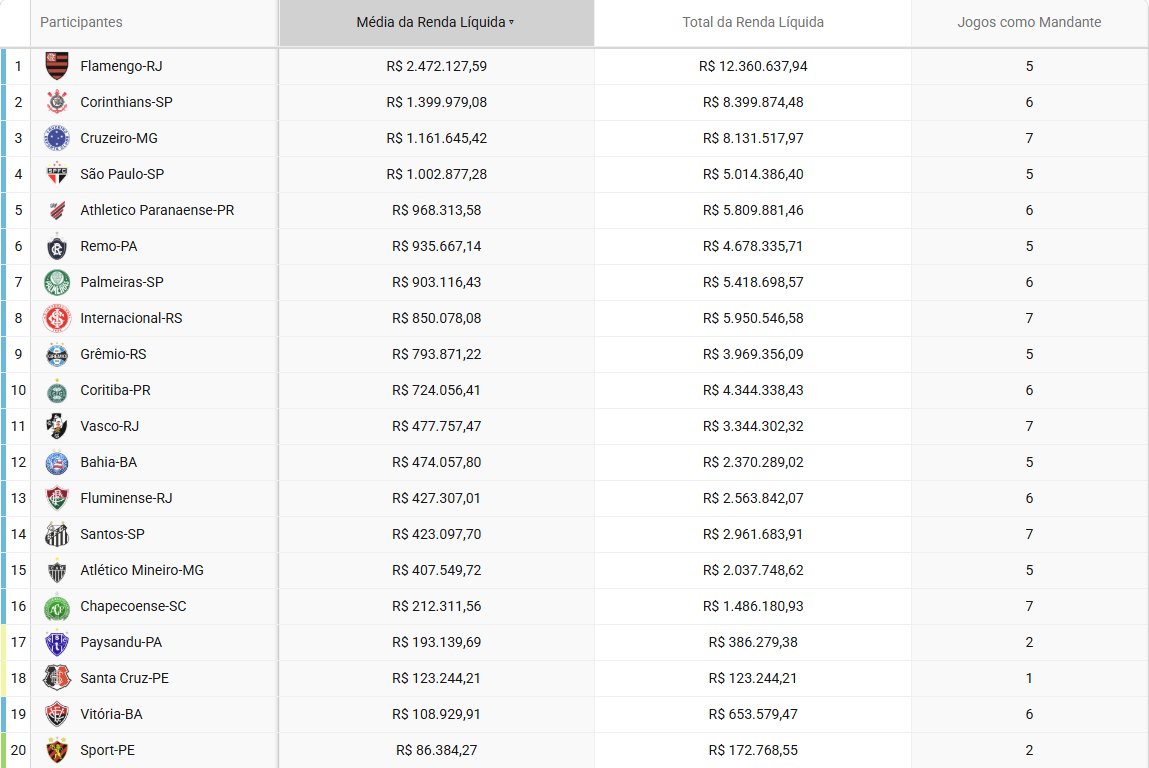Select the Internacional-RS team name
This screenshot has height=768, width=1149.
tap(131, 318)
